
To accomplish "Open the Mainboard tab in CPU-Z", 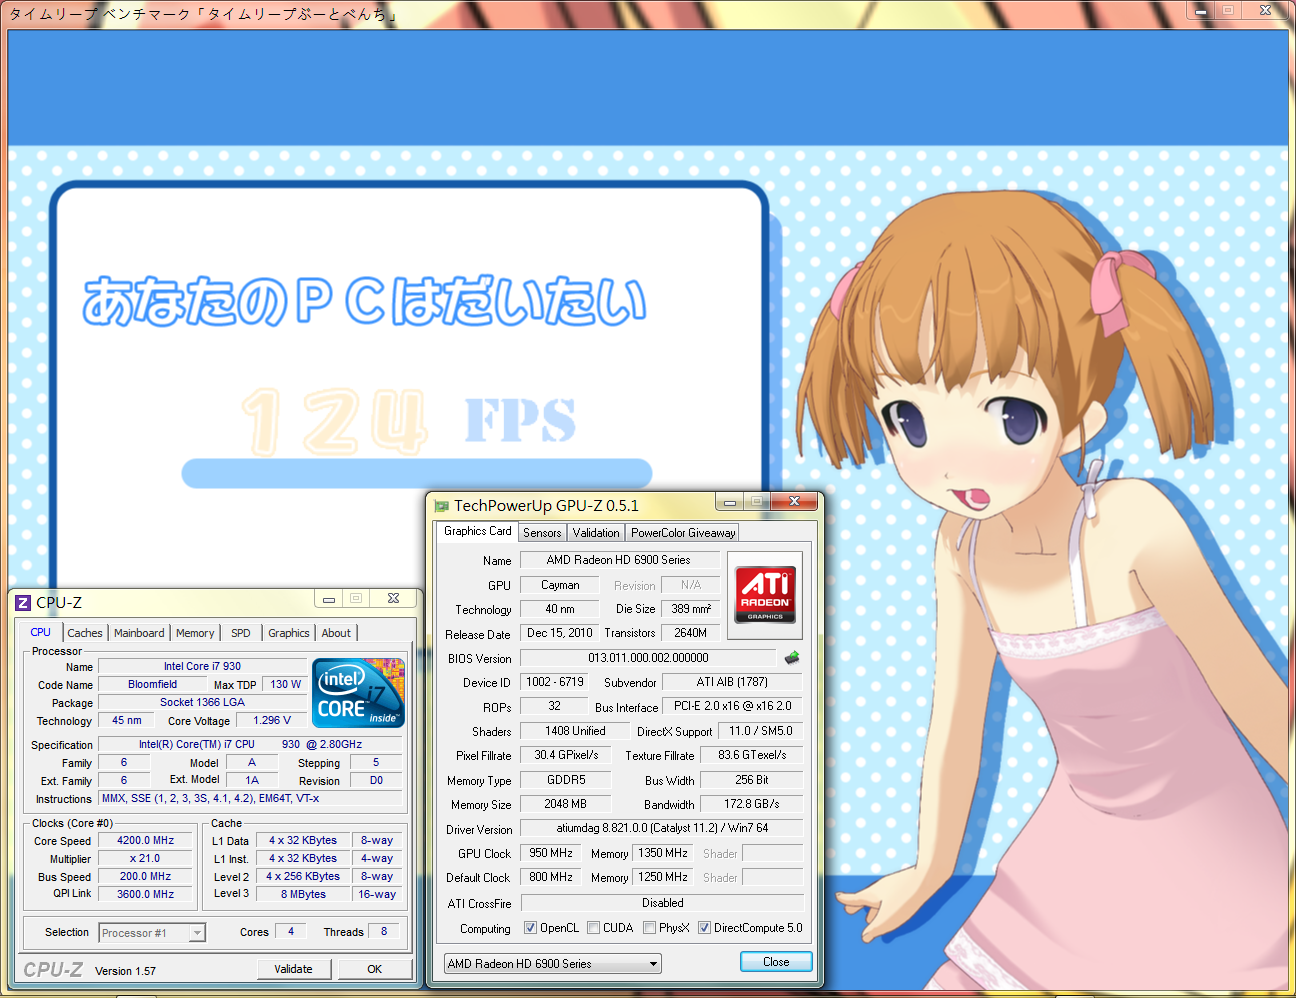I will tap(139, 633).
